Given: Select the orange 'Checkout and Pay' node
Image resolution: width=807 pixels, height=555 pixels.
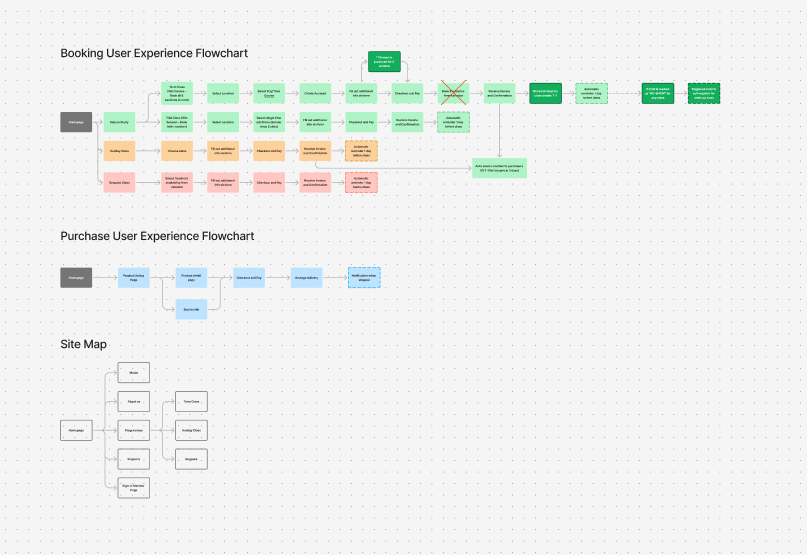Looking at the screenshot, I should 269,151.
